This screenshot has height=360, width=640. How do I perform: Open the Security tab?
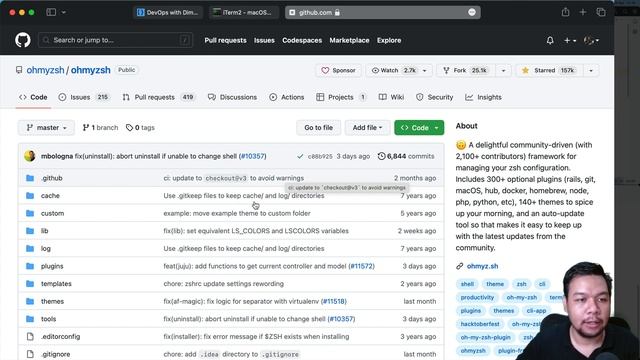(x=434, y=97)
